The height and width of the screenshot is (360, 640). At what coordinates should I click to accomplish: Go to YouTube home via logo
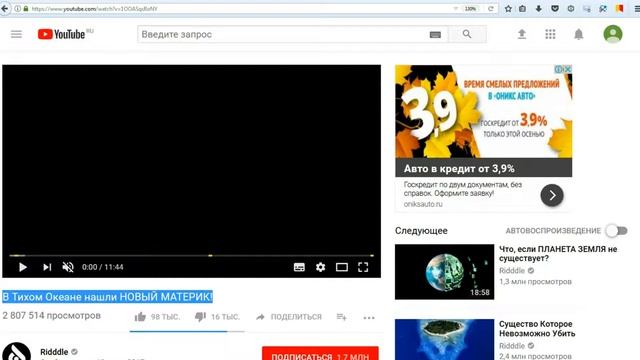62,34
